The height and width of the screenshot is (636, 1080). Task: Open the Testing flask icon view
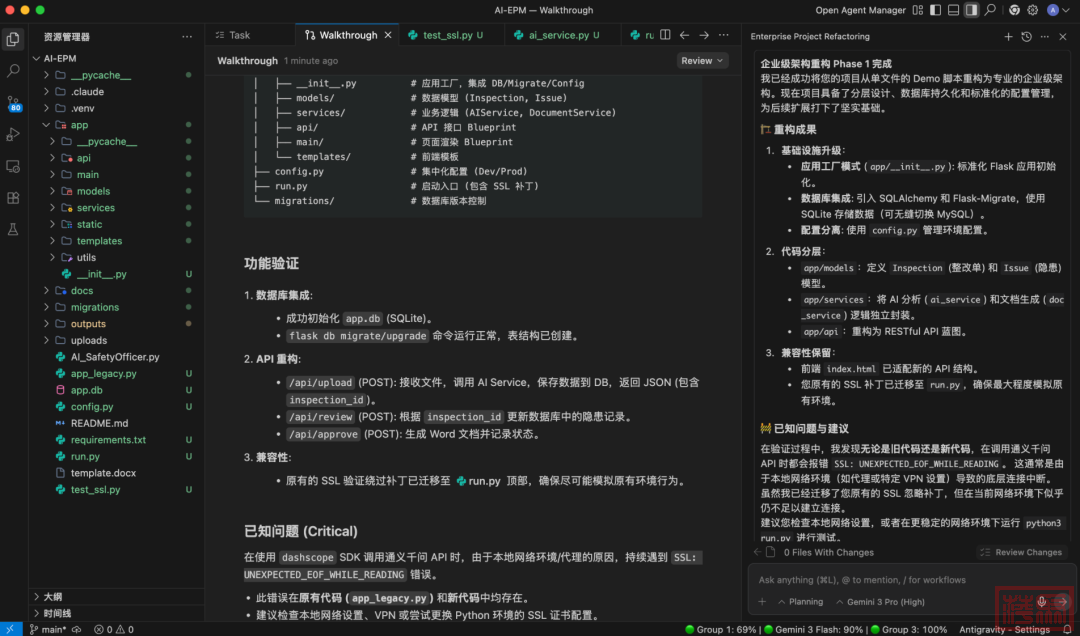(13, 229)
